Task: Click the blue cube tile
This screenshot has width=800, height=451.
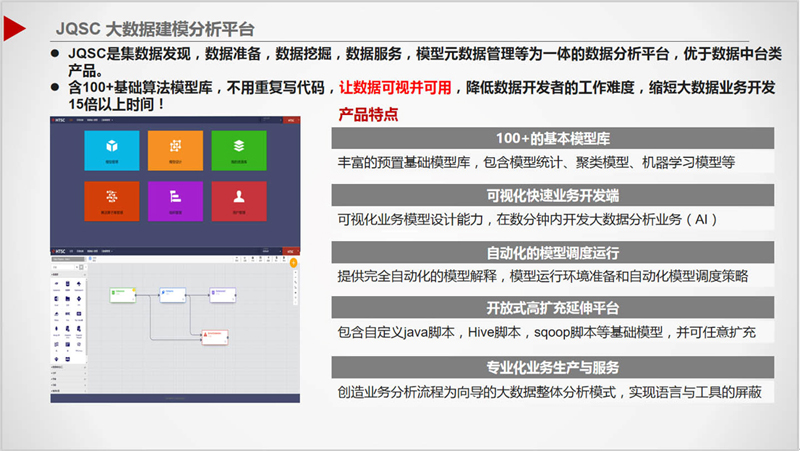Action: point(112,150)
